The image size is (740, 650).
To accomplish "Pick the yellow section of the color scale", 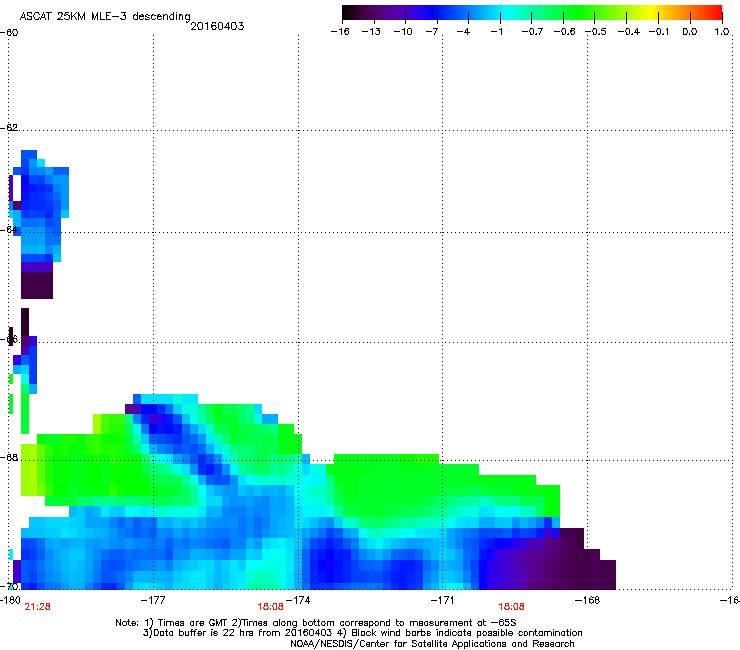I will [x=653, y=13].
